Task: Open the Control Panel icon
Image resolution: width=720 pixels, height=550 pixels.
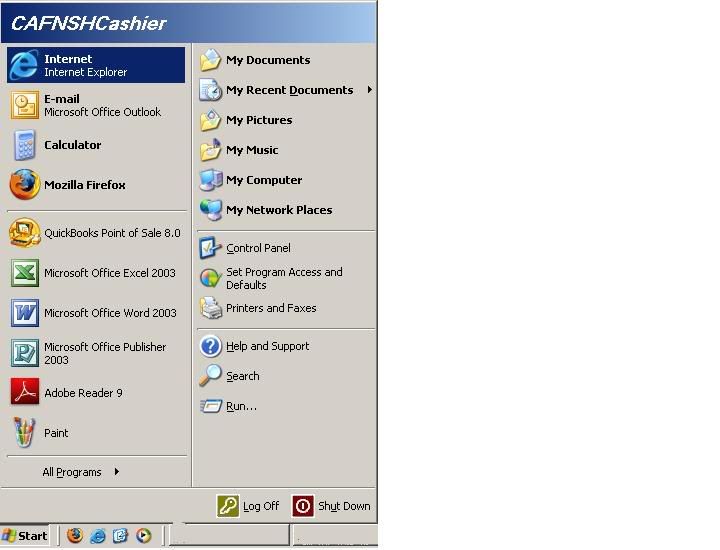Action: 211,248
